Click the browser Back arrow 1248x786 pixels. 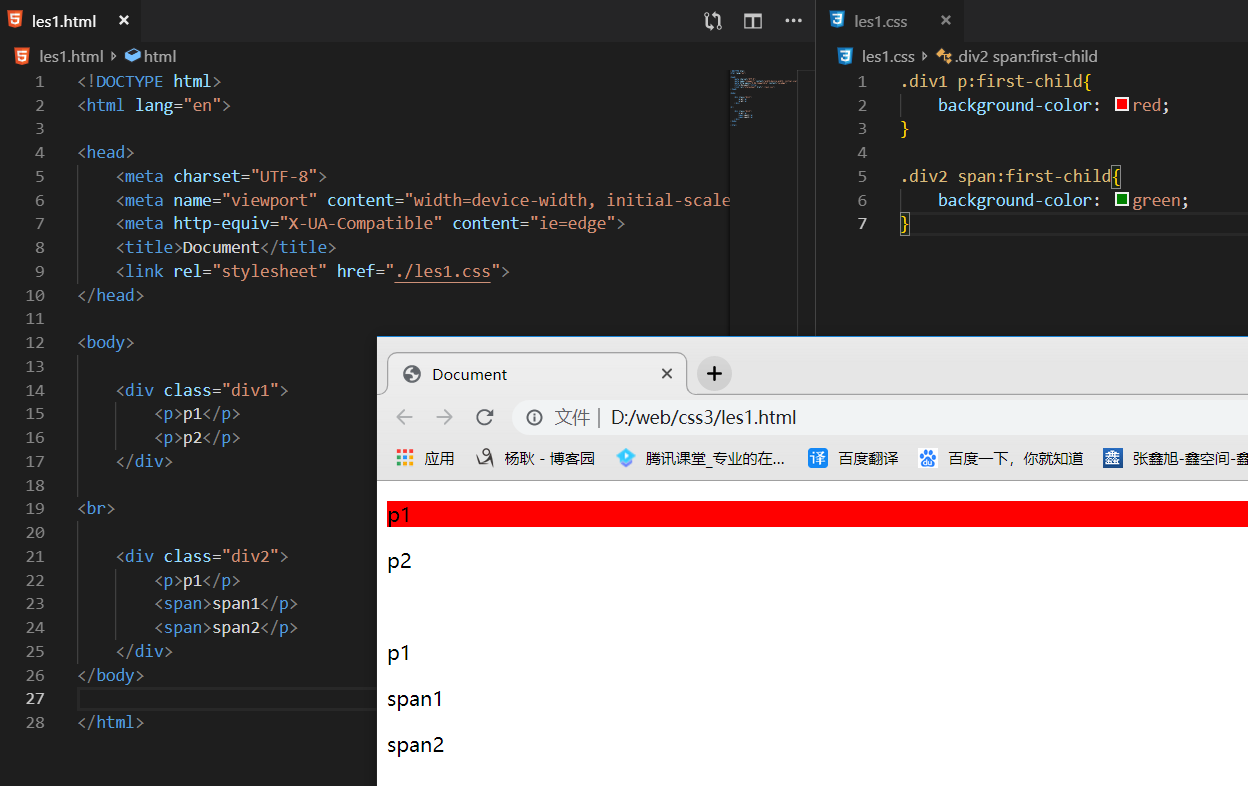pos(404,417)
